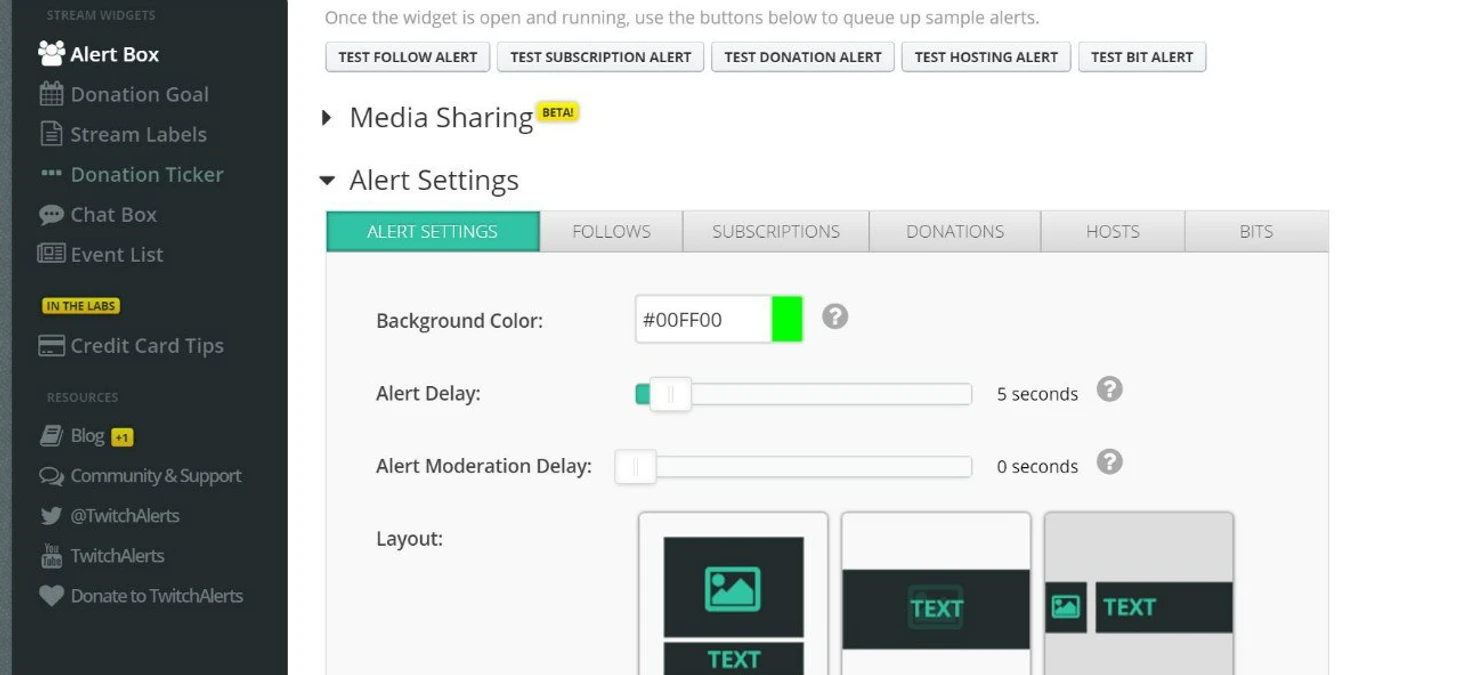Click the YouTube icon beside TwitchAlerts
Screen dimensions: 1460x675
click(51, 556)
